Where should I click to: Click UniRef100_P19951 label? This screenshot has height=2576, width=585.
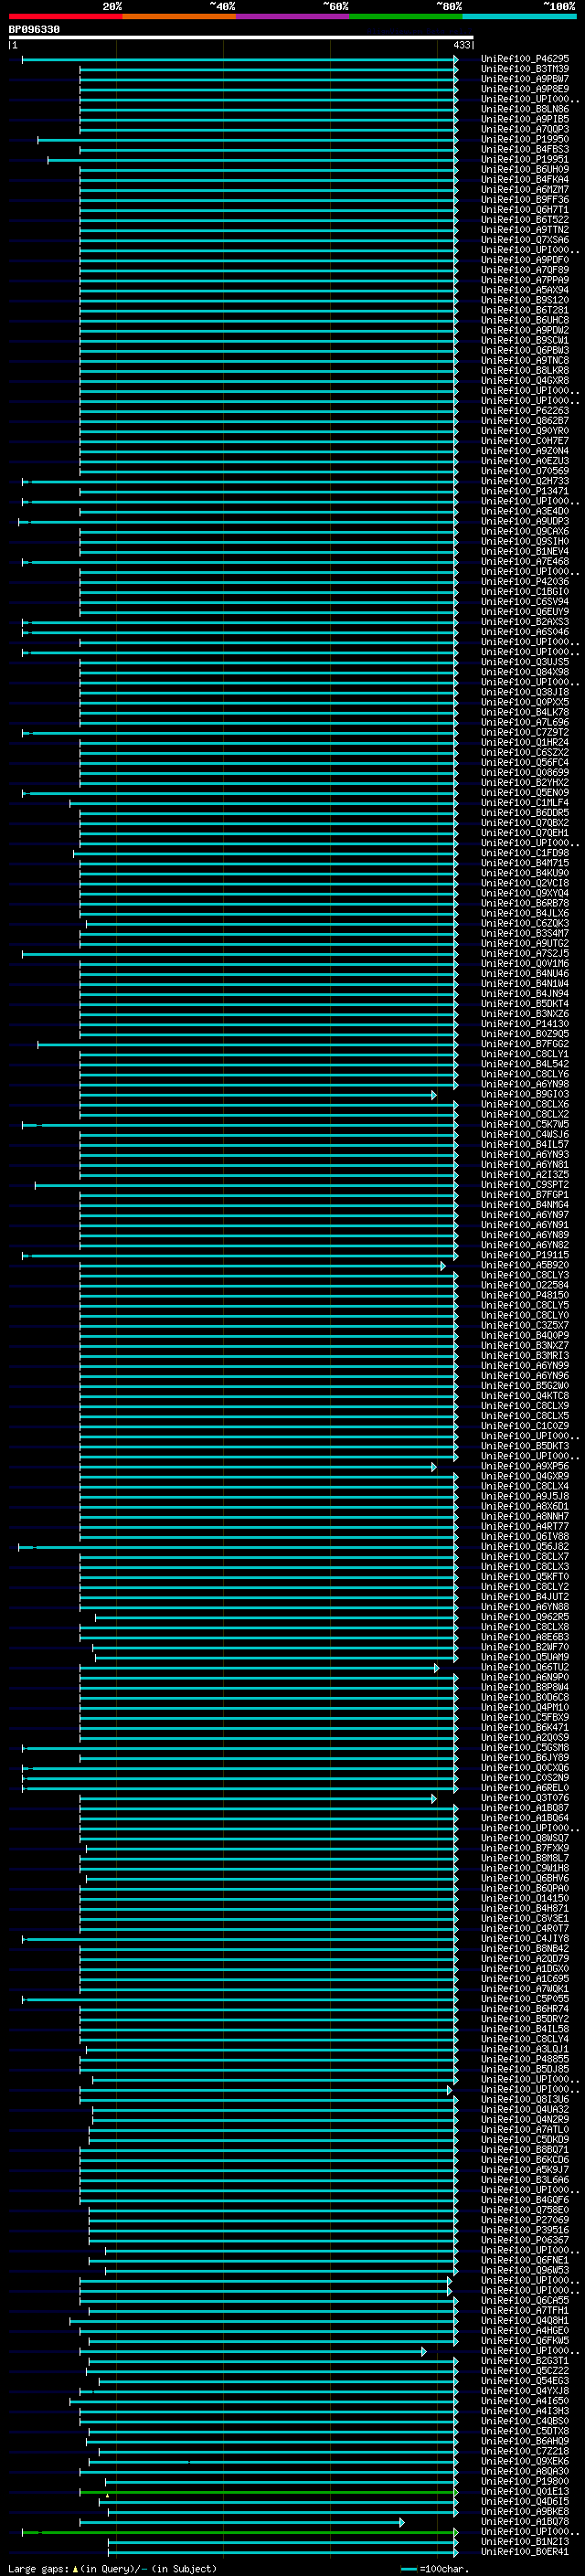525,159
